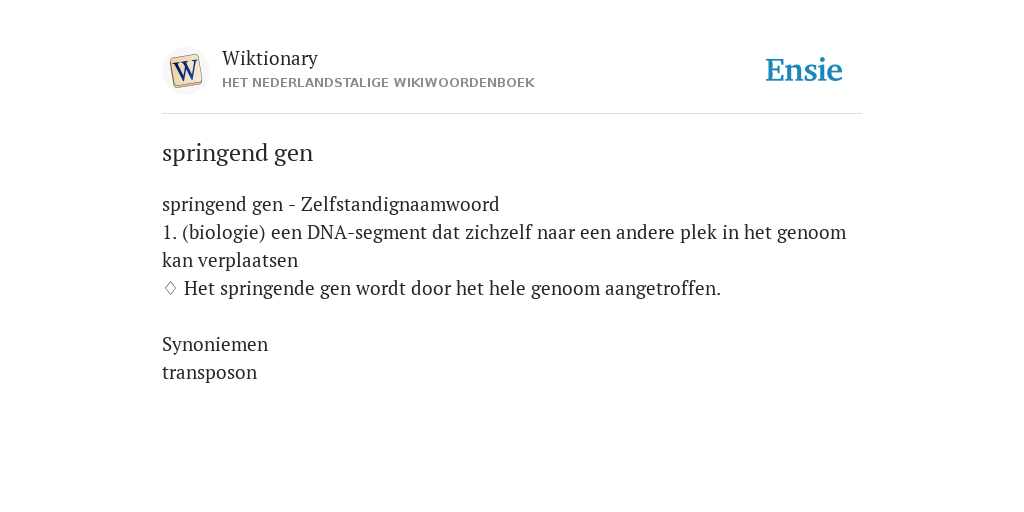Click the horizontal divider below the header
Screen dimensions: 1024x512
[x=512, y=114]
